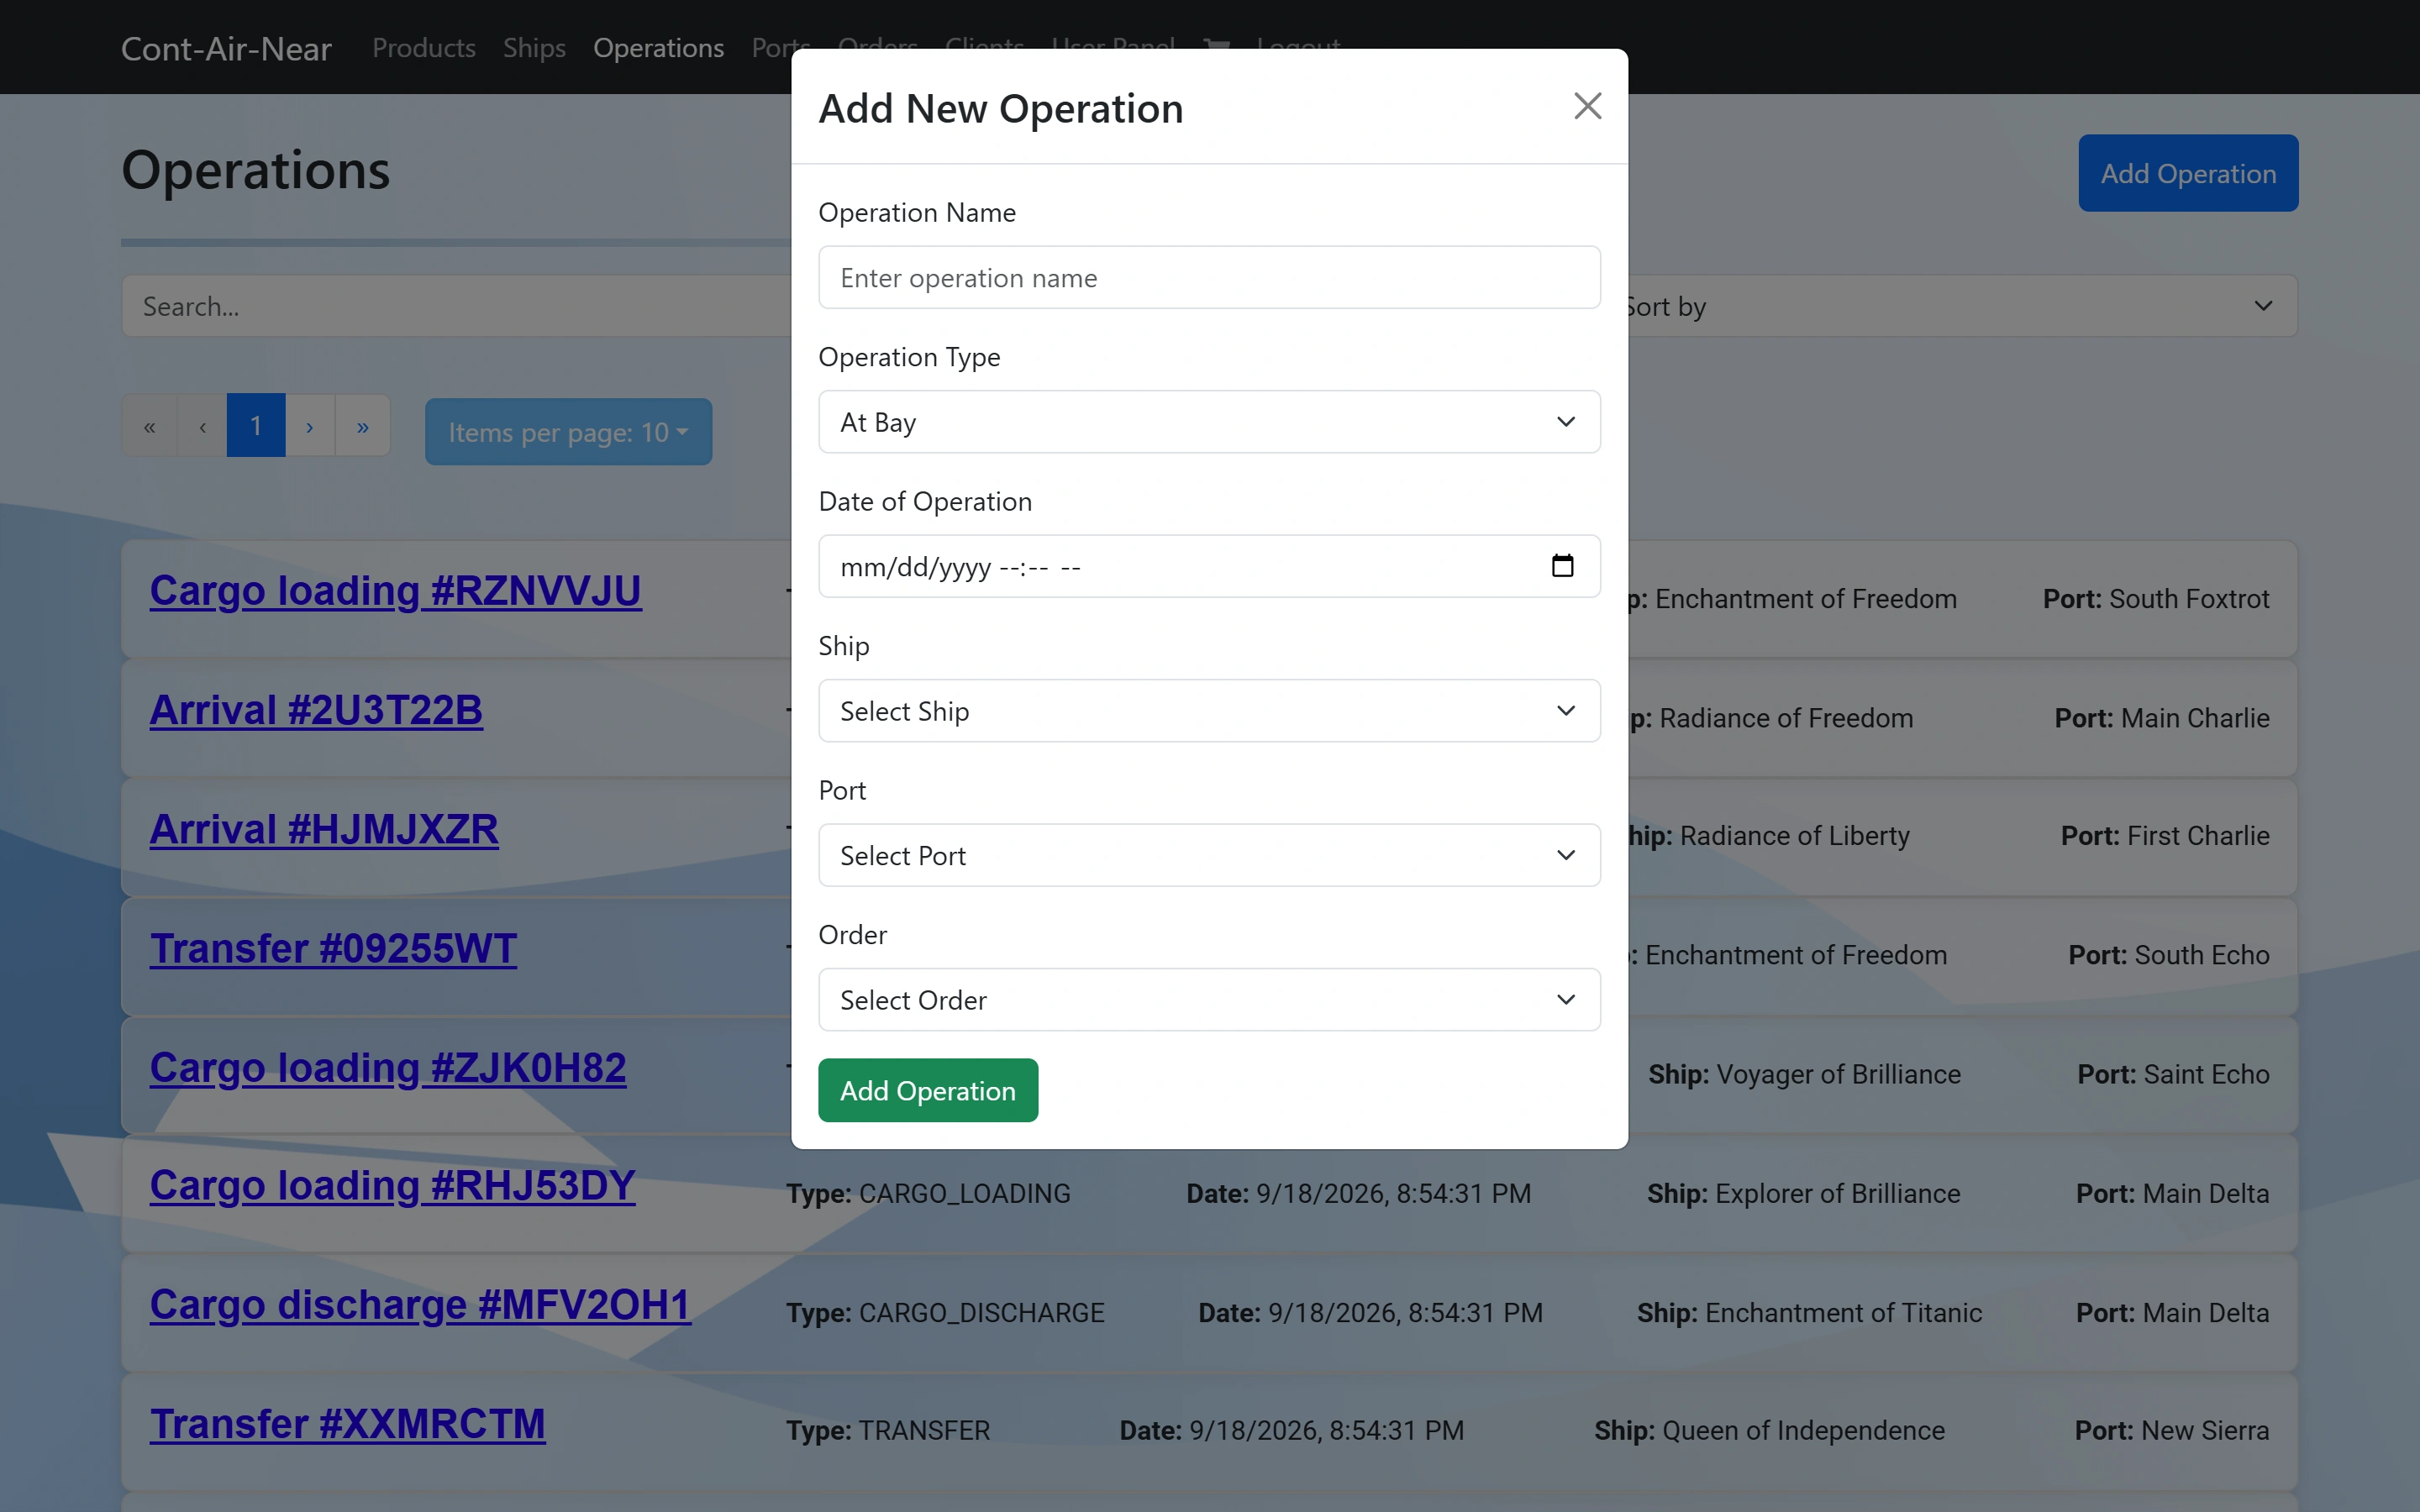Go to last page with » button
The width and height of the screenshot is (2420, 1512).
tap(363, 426)
